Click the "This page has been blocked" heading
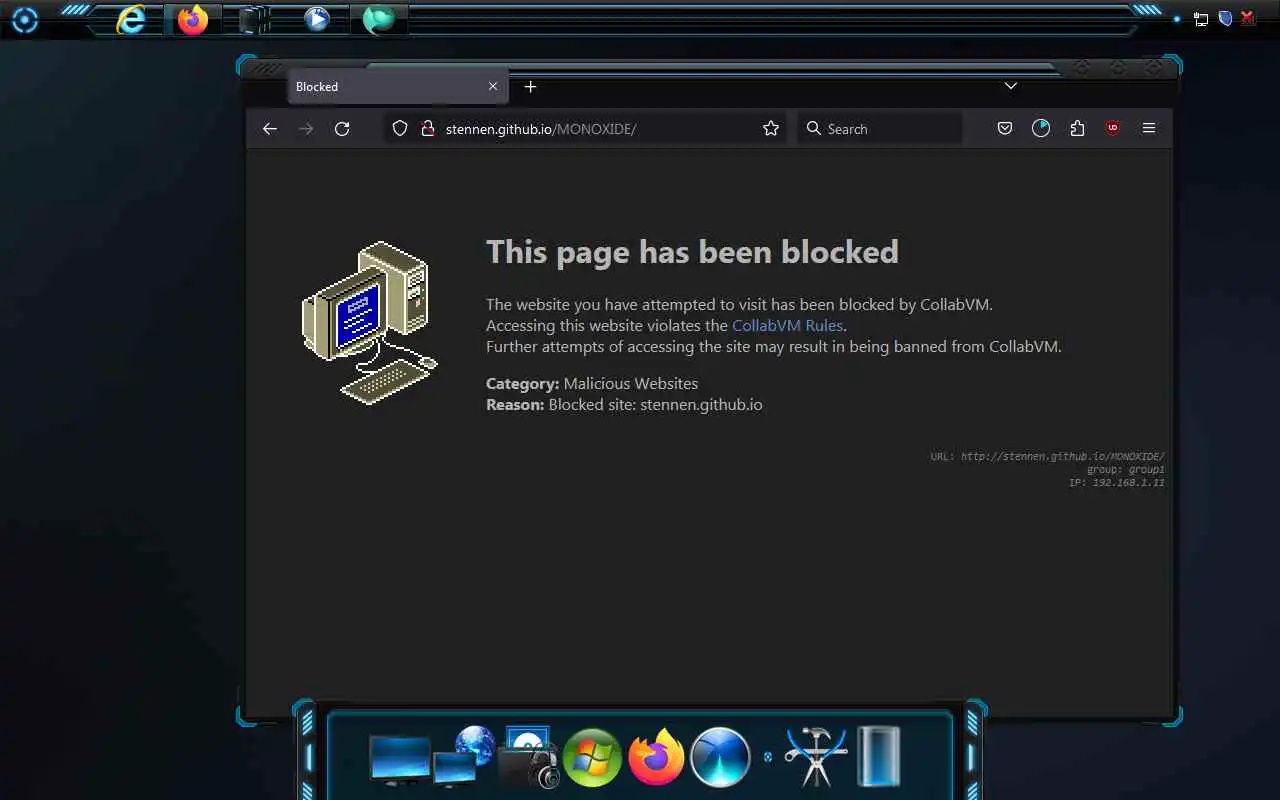 [692, 252]
